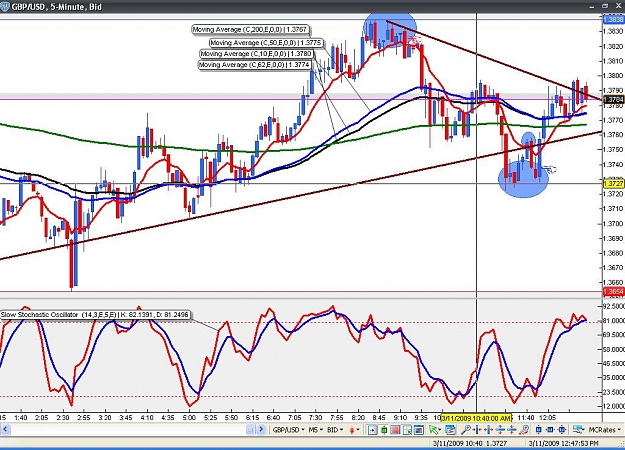
Task: Open the BID price type dropdown
Action: 335,430
